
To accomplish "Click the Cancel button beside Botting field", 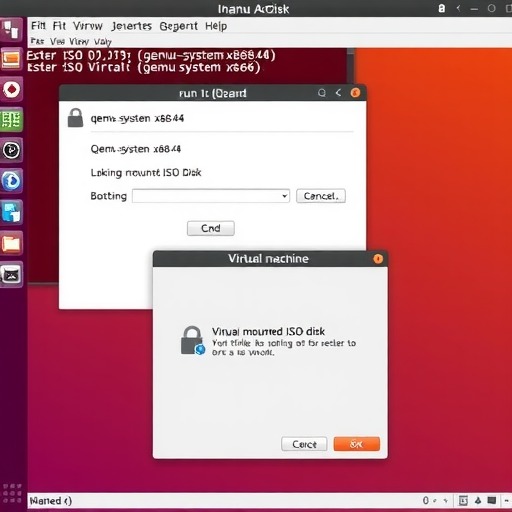I will click(321, 196).
